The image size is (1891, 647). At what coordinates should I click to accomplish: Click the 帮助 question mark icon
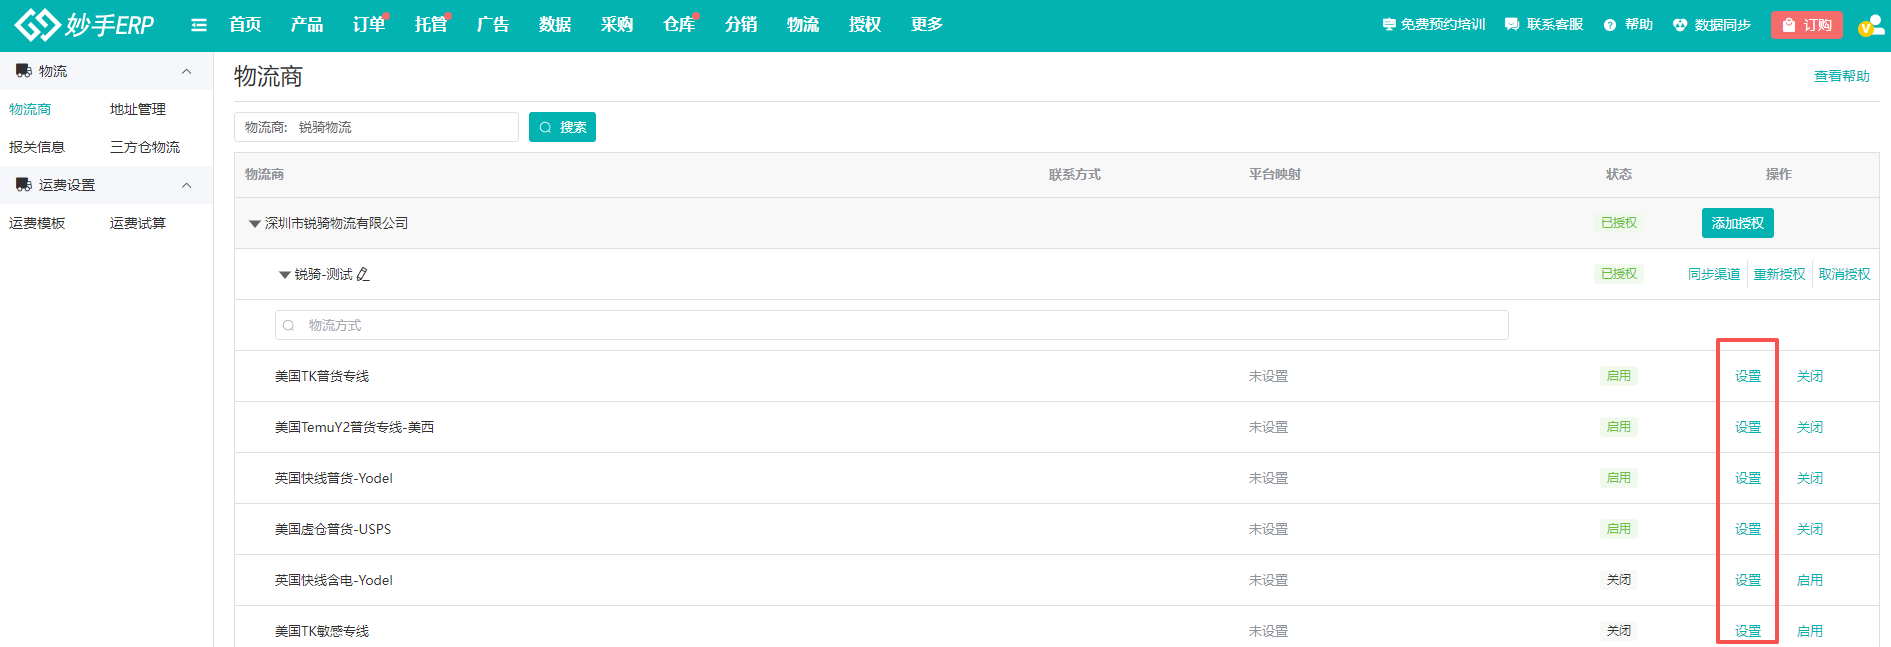(1610, 25)
